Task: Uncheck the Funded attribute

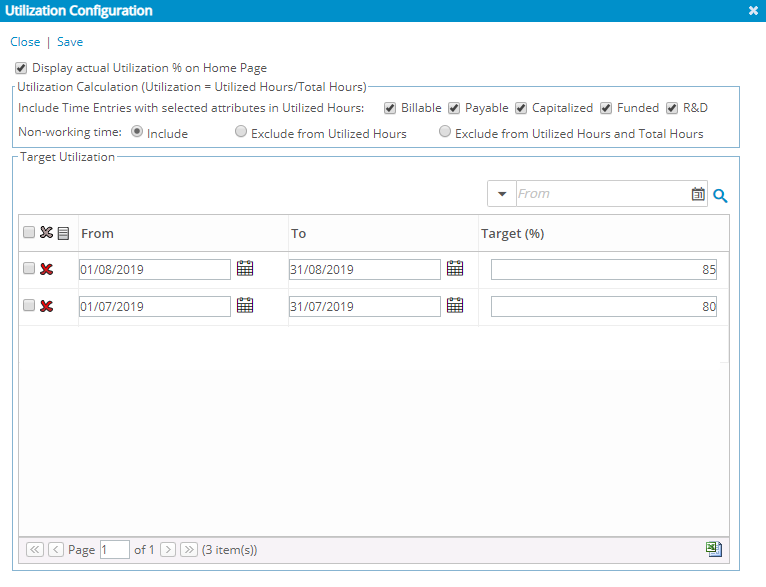Action: [x=606, y=108]
